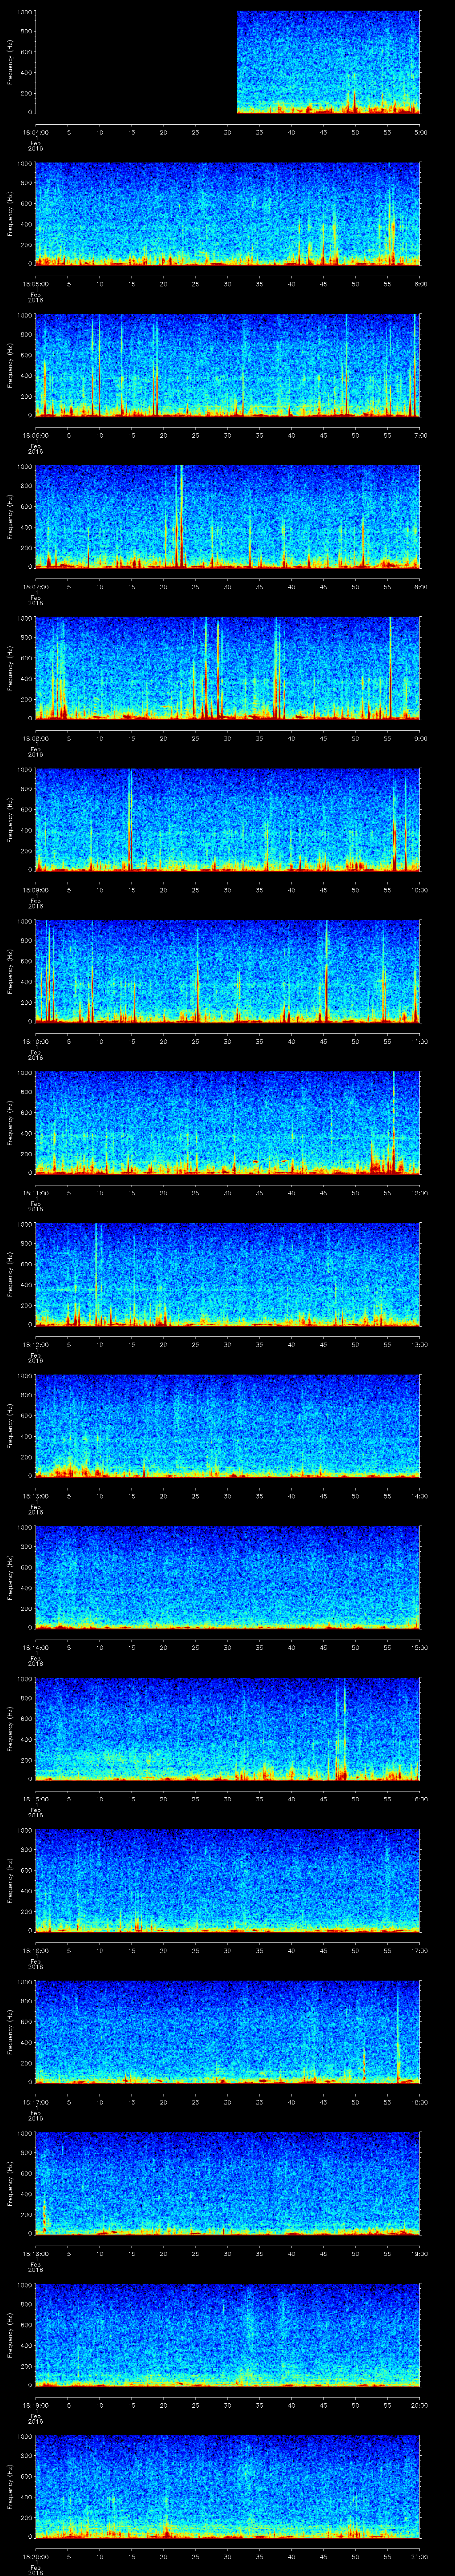Select the spectrogram panel starting at 18:18:00
This screenshot has width=455, height=2576.
[x=227, y=2183]
